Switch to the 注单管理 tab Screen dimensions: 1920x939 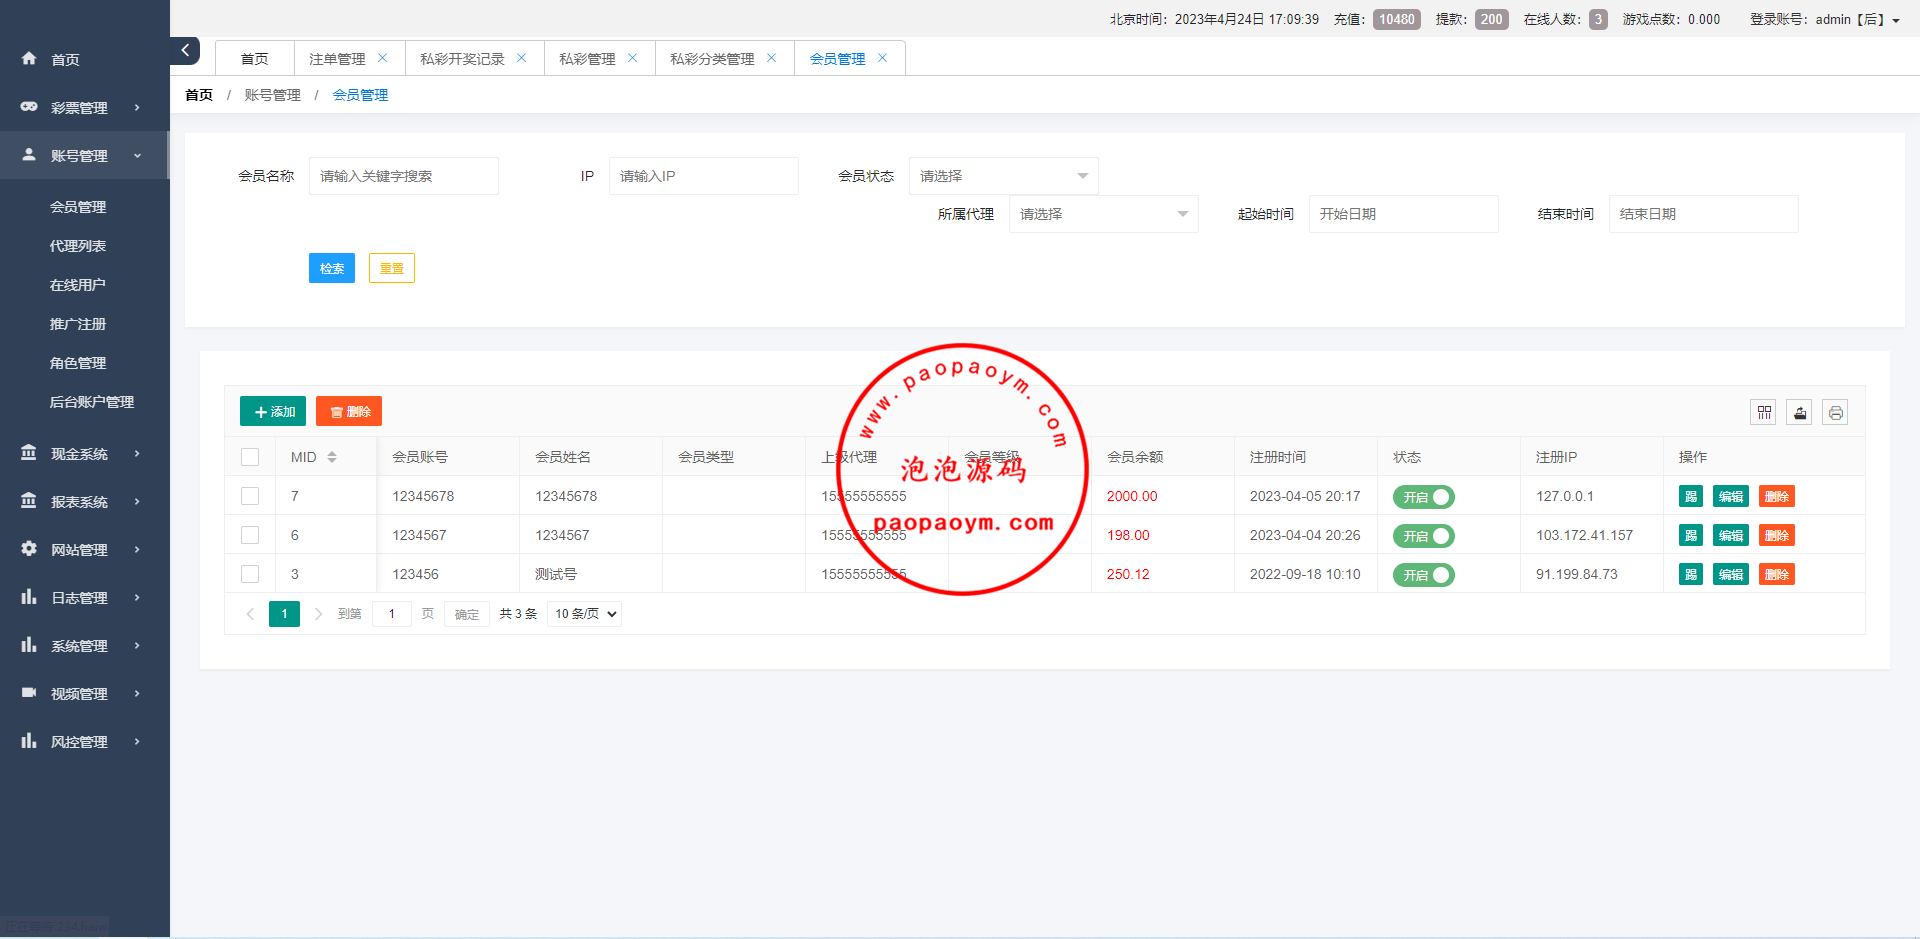tap(337, 59)
